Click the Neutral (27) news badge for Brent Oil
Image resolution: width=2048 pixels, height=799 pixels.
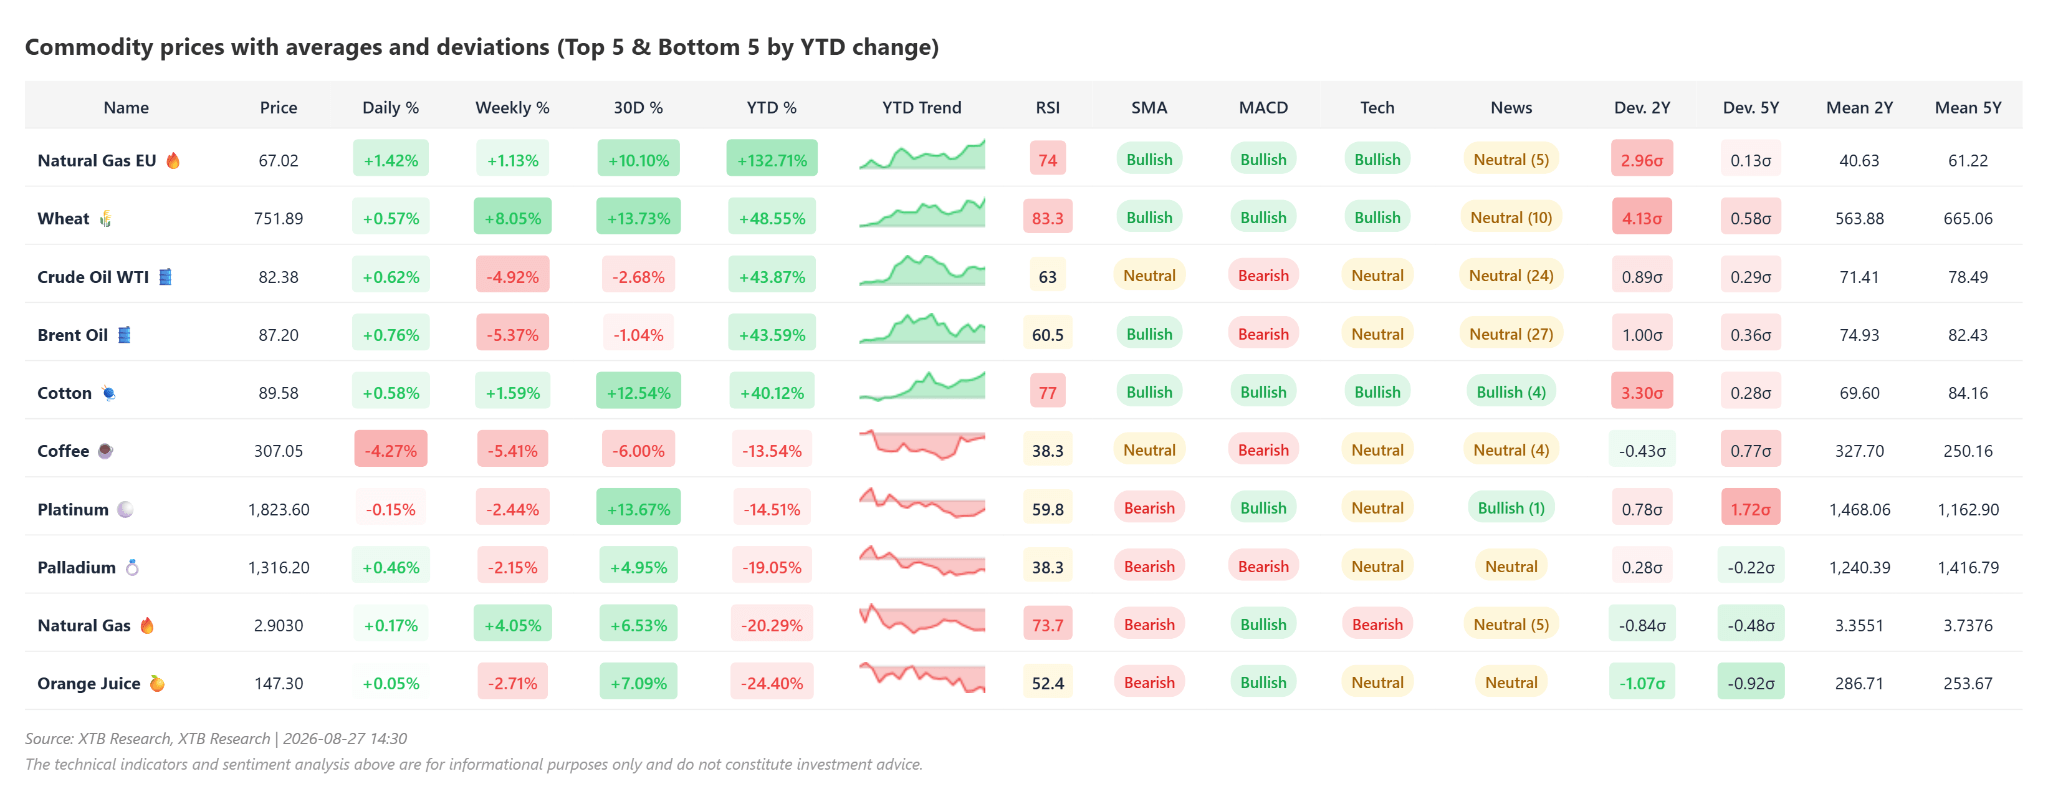pos(1511,334)
